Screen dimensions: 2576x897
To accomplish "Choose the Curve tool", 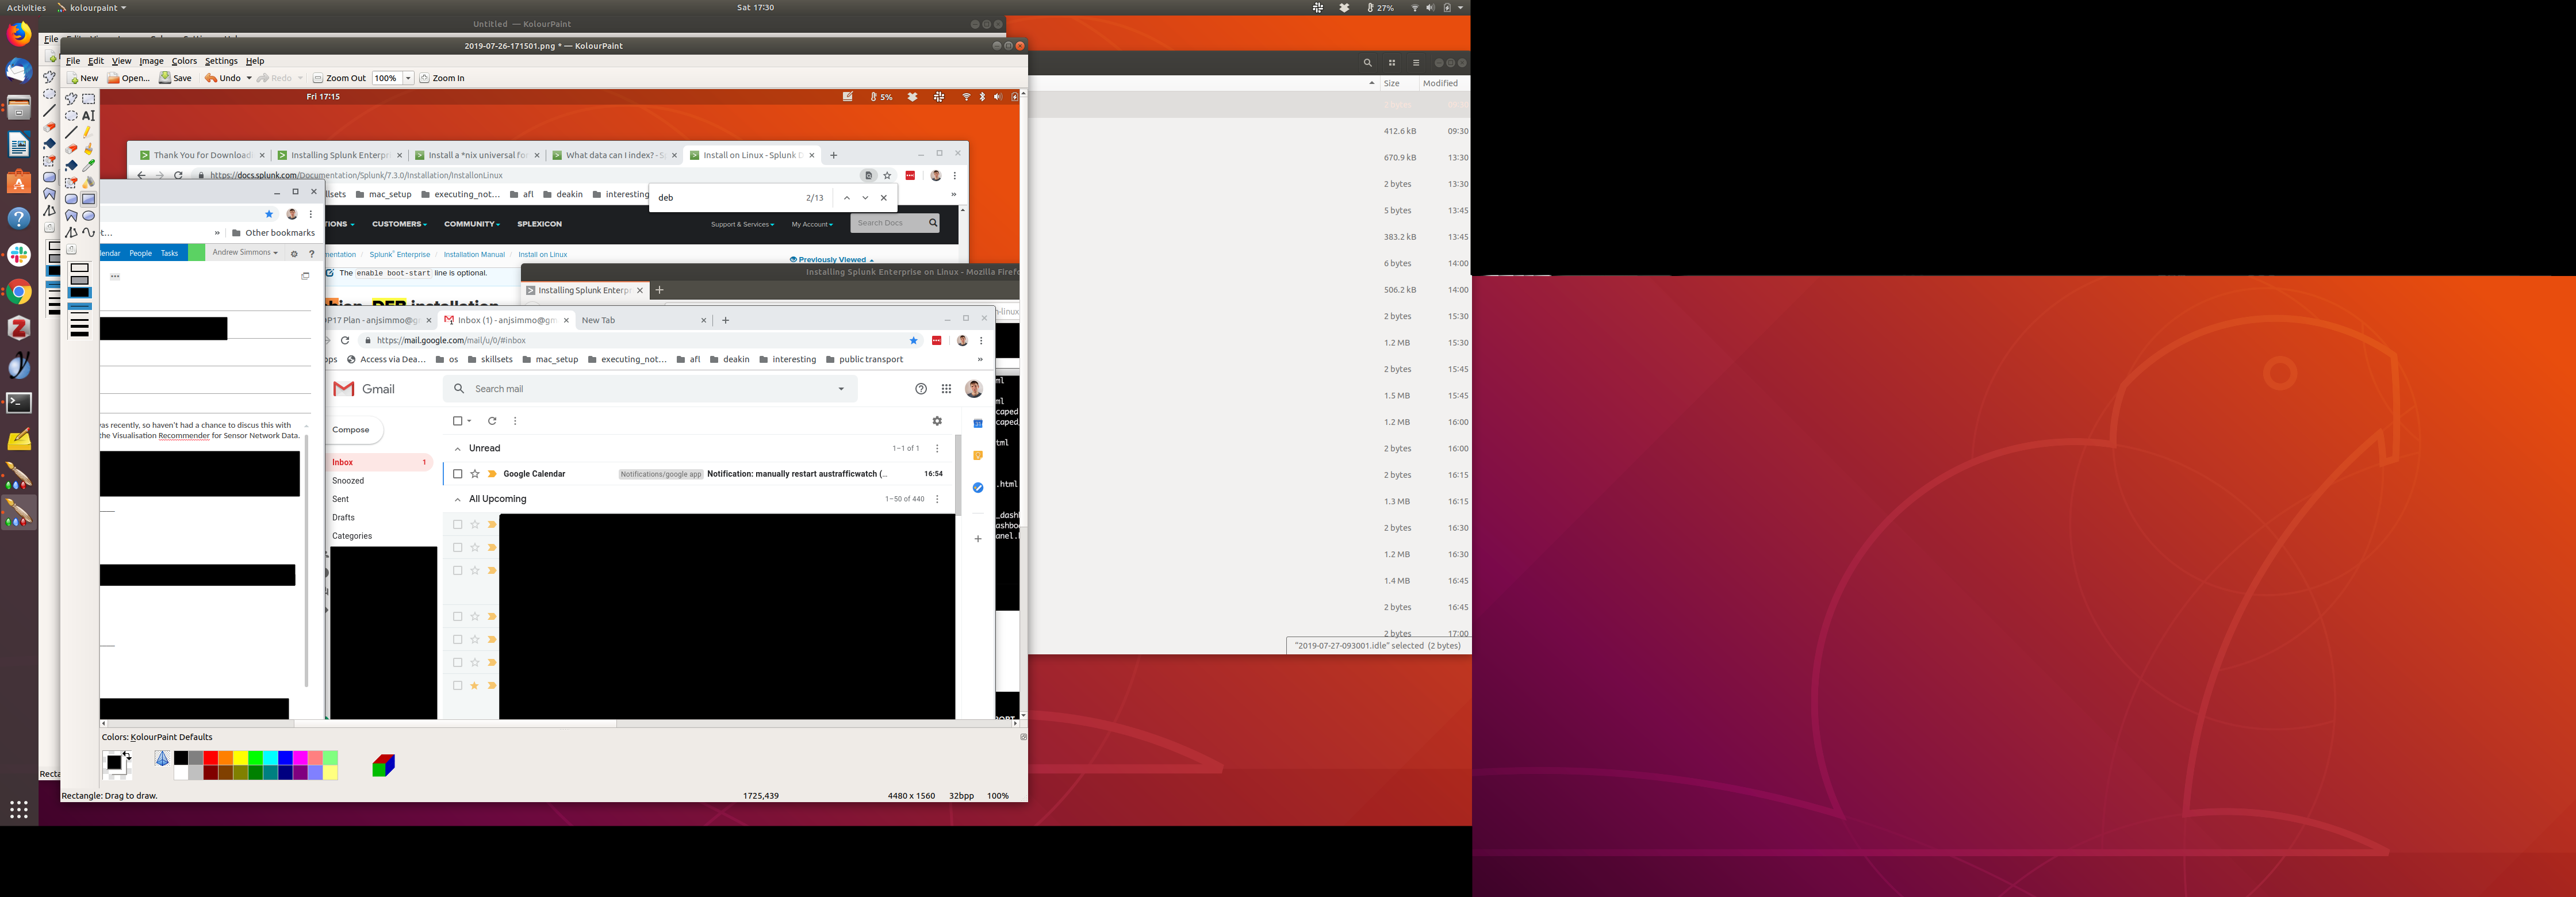I will [89, 232].
